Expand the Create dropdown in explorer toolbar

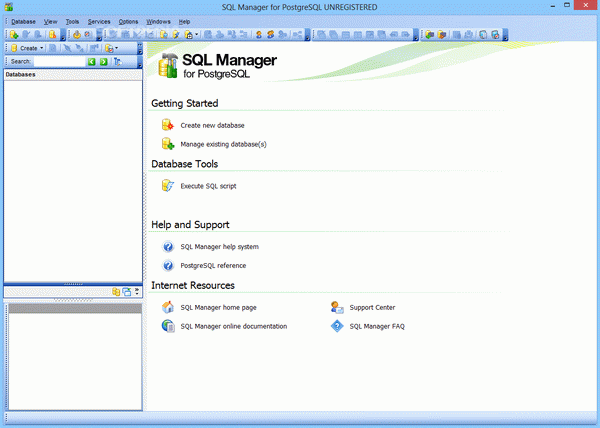[43, 47]
